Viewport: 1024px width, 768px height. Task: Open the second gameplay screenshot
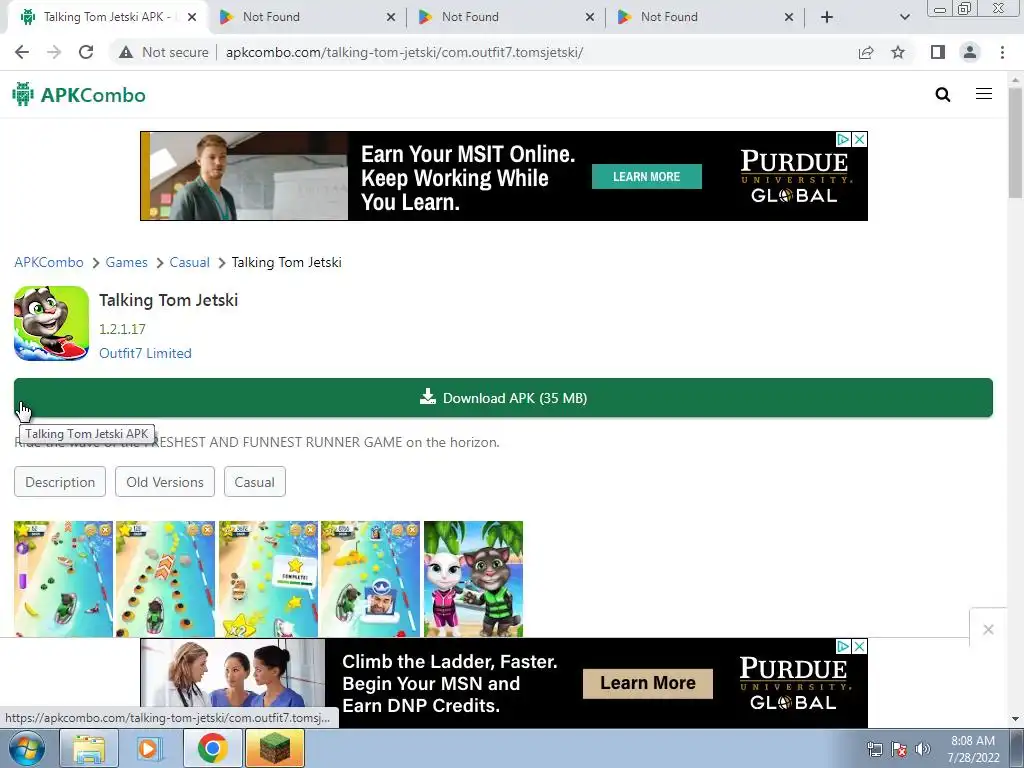[165, 579]
